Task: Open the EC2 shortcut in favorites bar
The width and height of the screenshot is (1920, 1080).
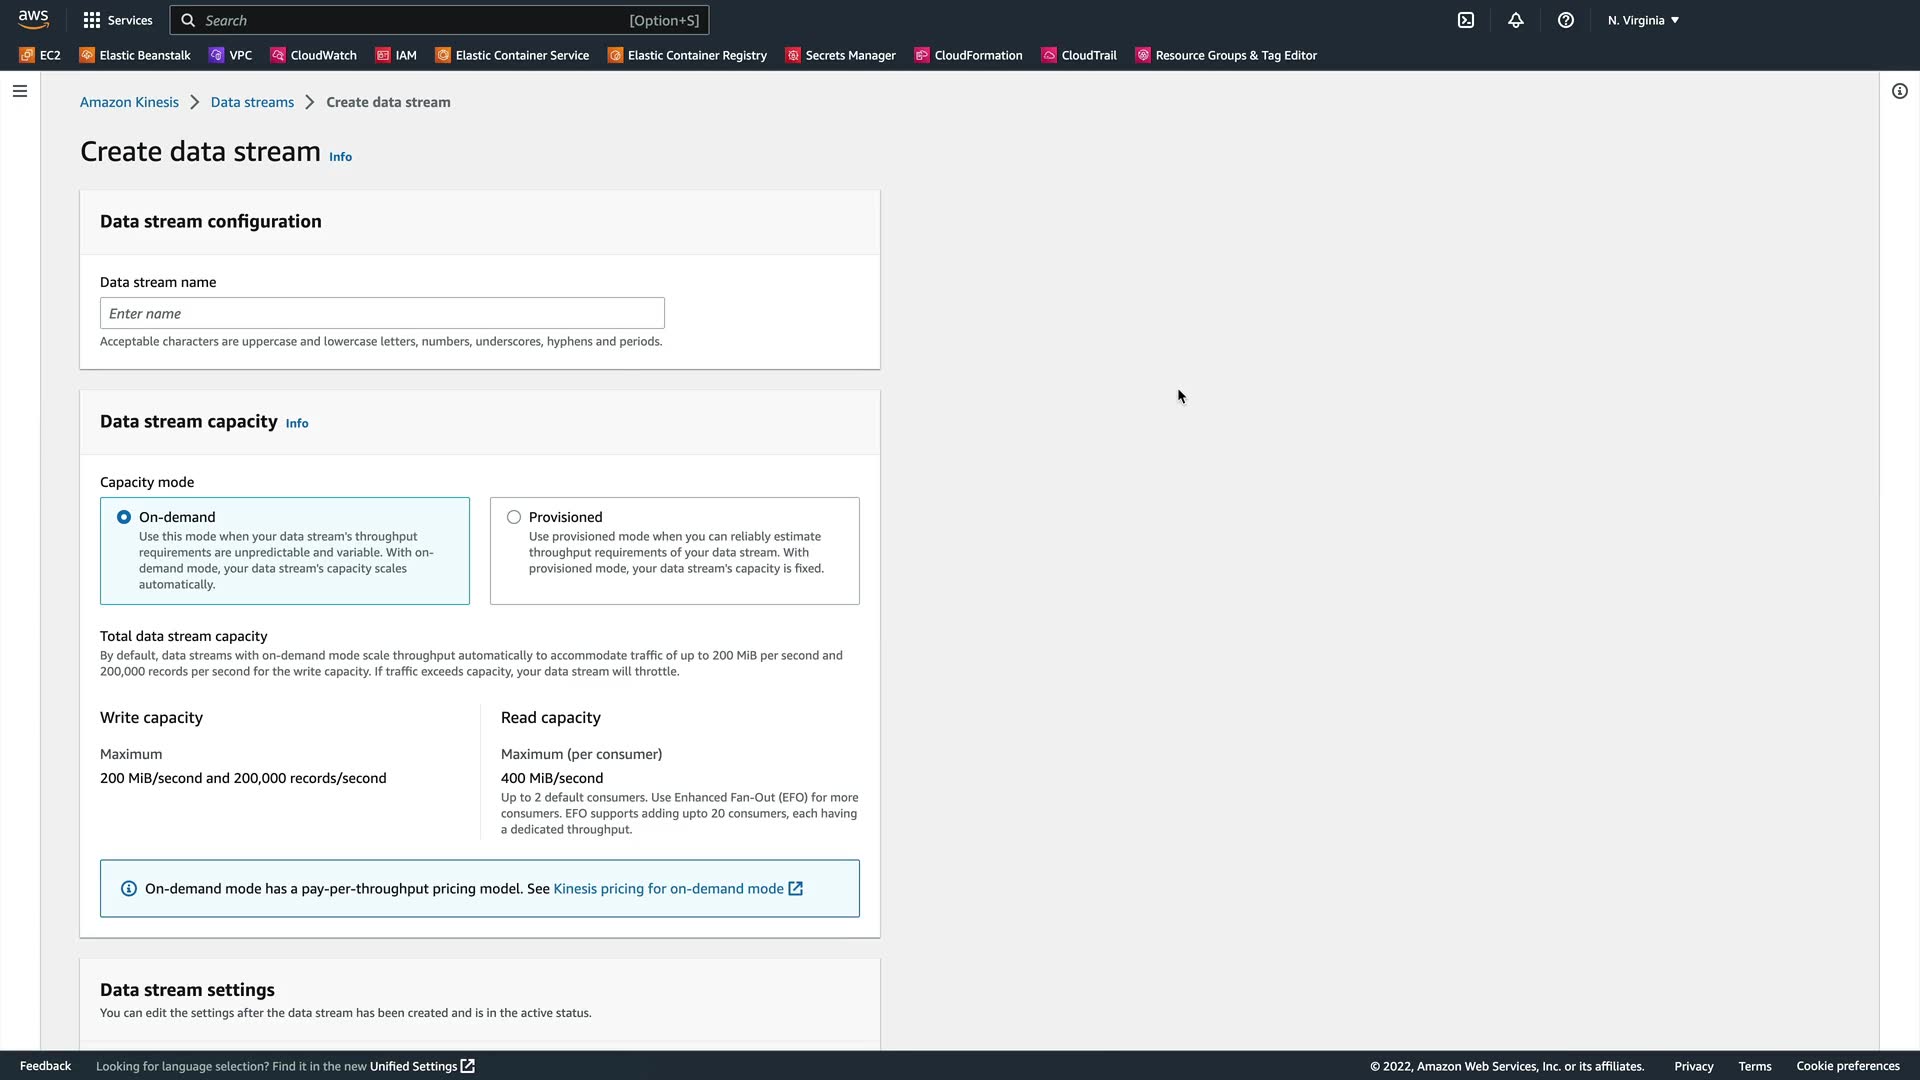Action: click(x=40, y=55)
